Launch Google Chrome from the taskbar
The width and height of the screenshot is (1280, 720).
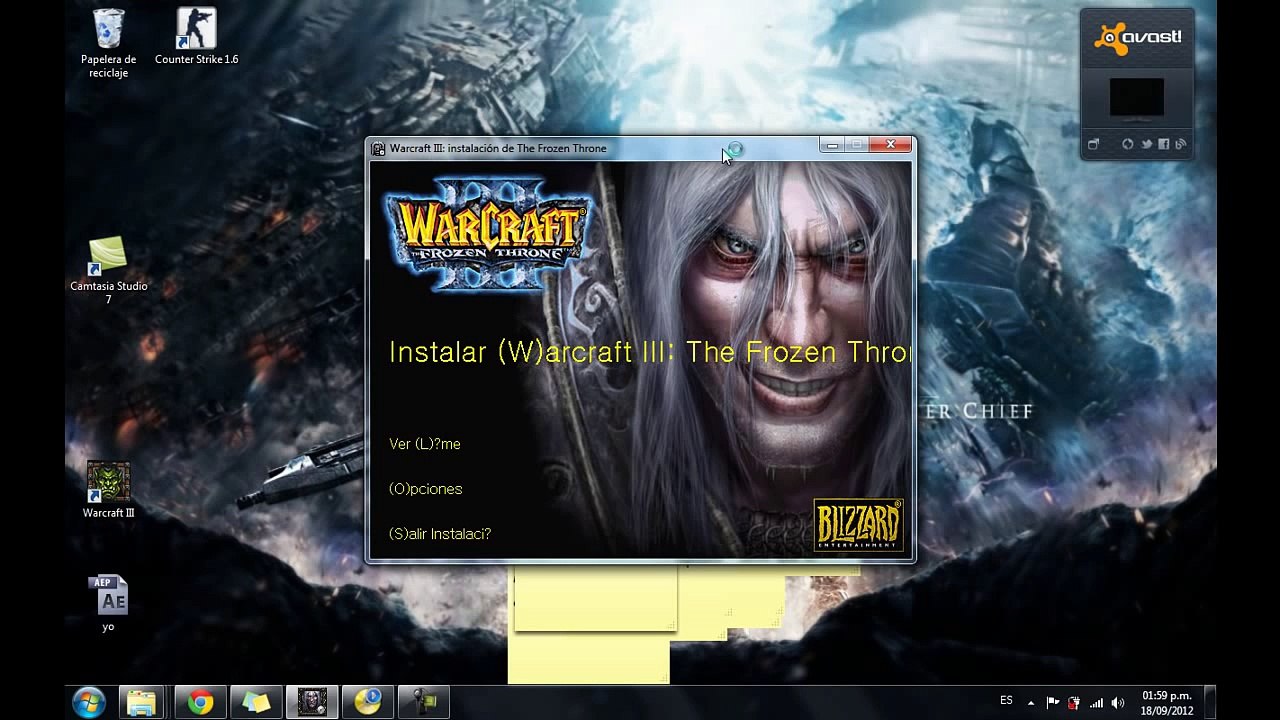pos(200,702)
